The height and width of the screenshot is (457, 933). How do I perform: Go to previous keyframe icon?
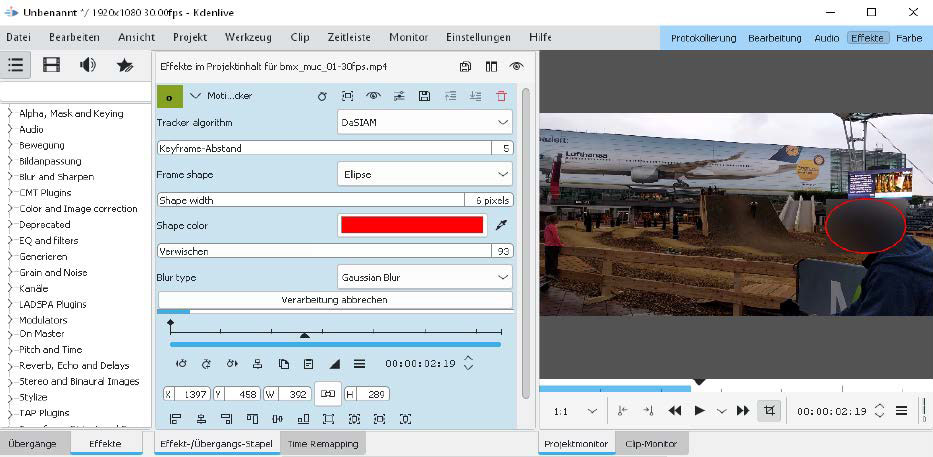click(x=181, y=364)
